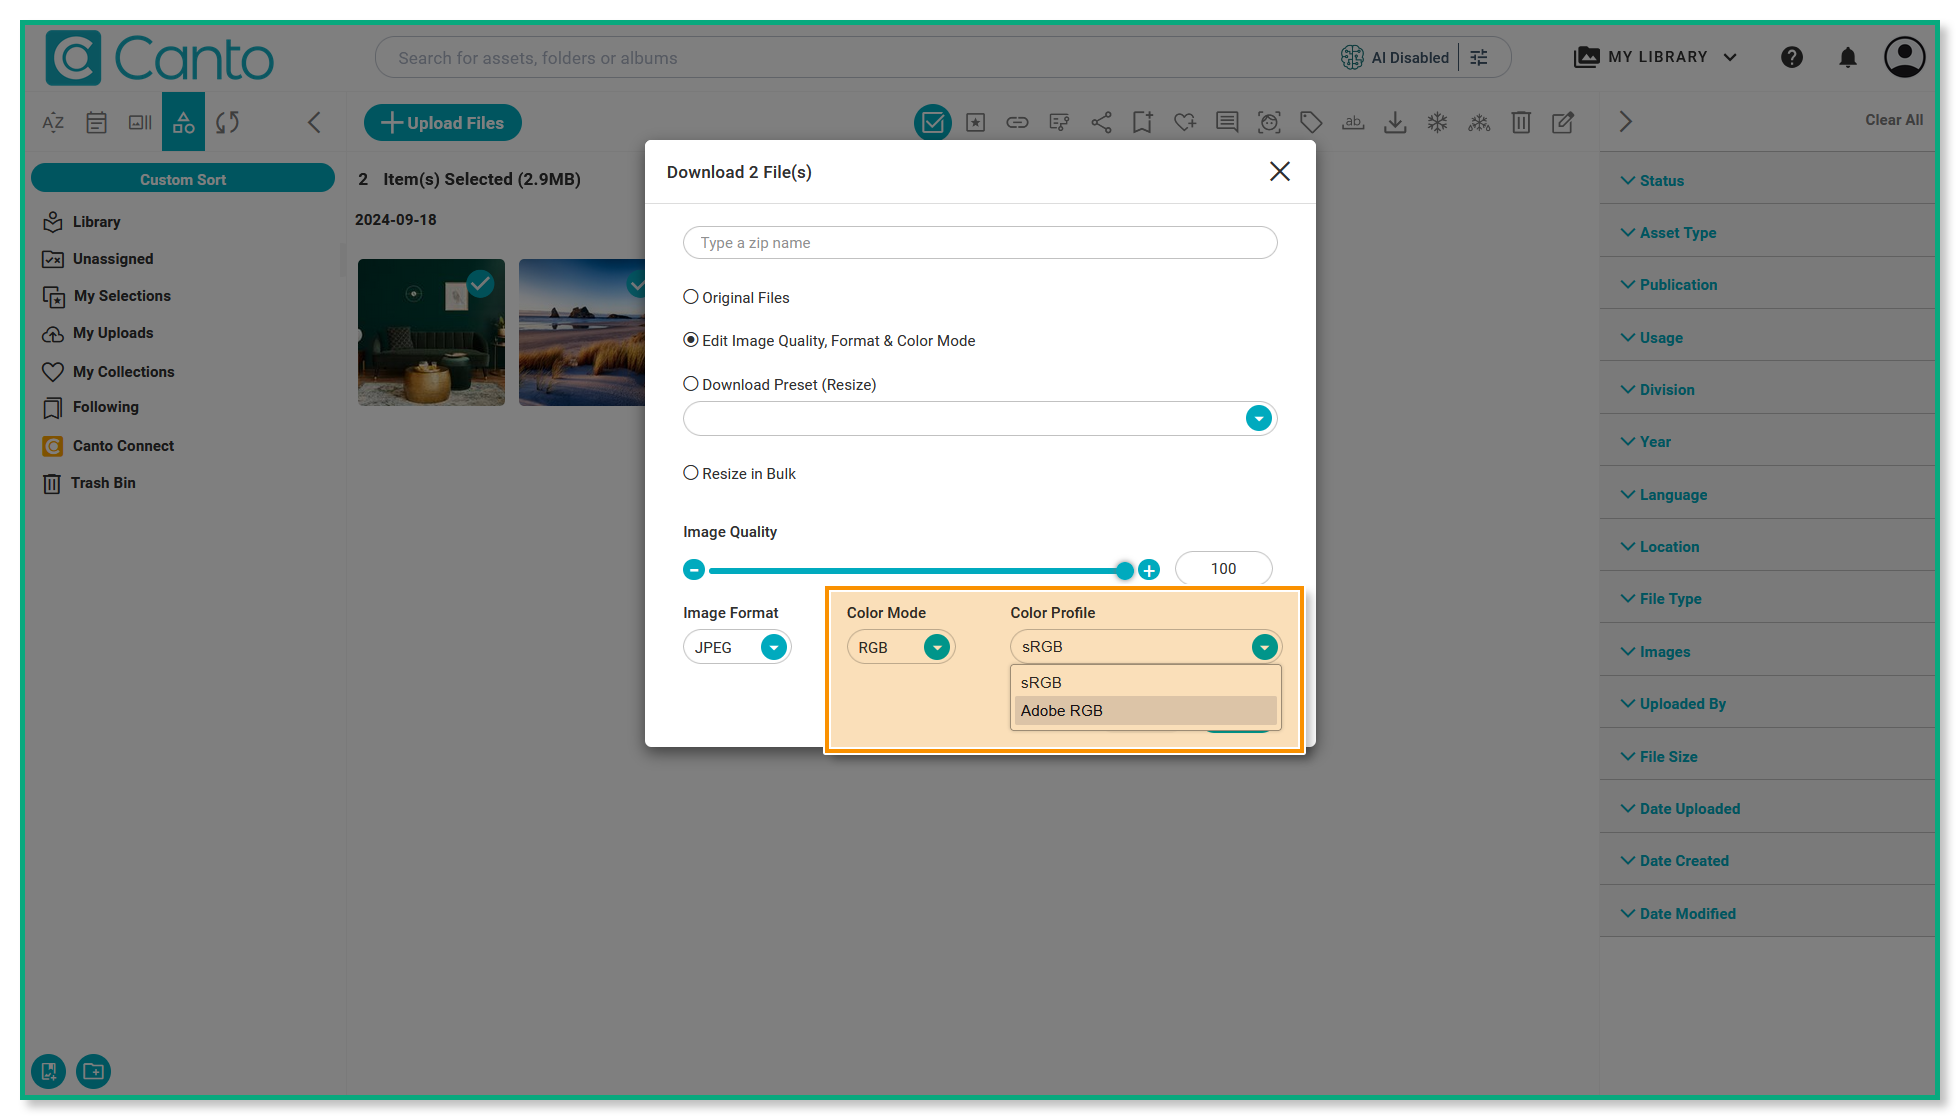This screenshot has height=1120, width=1960.
Task: Choose Download Preset (Resize) radio button
Action: click(x=691, y=384)
